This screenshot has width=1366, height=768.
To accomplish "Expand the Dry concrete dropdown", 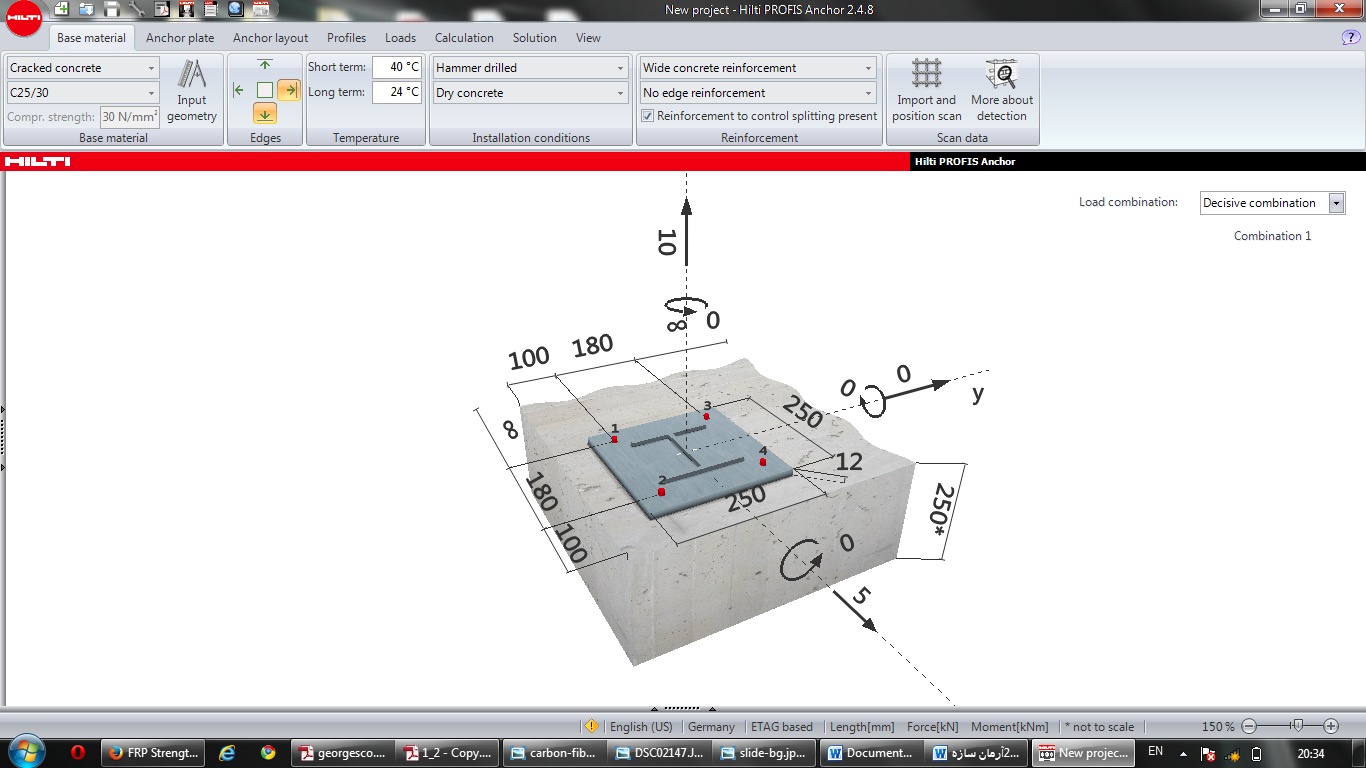I will [x=620, y=93].
